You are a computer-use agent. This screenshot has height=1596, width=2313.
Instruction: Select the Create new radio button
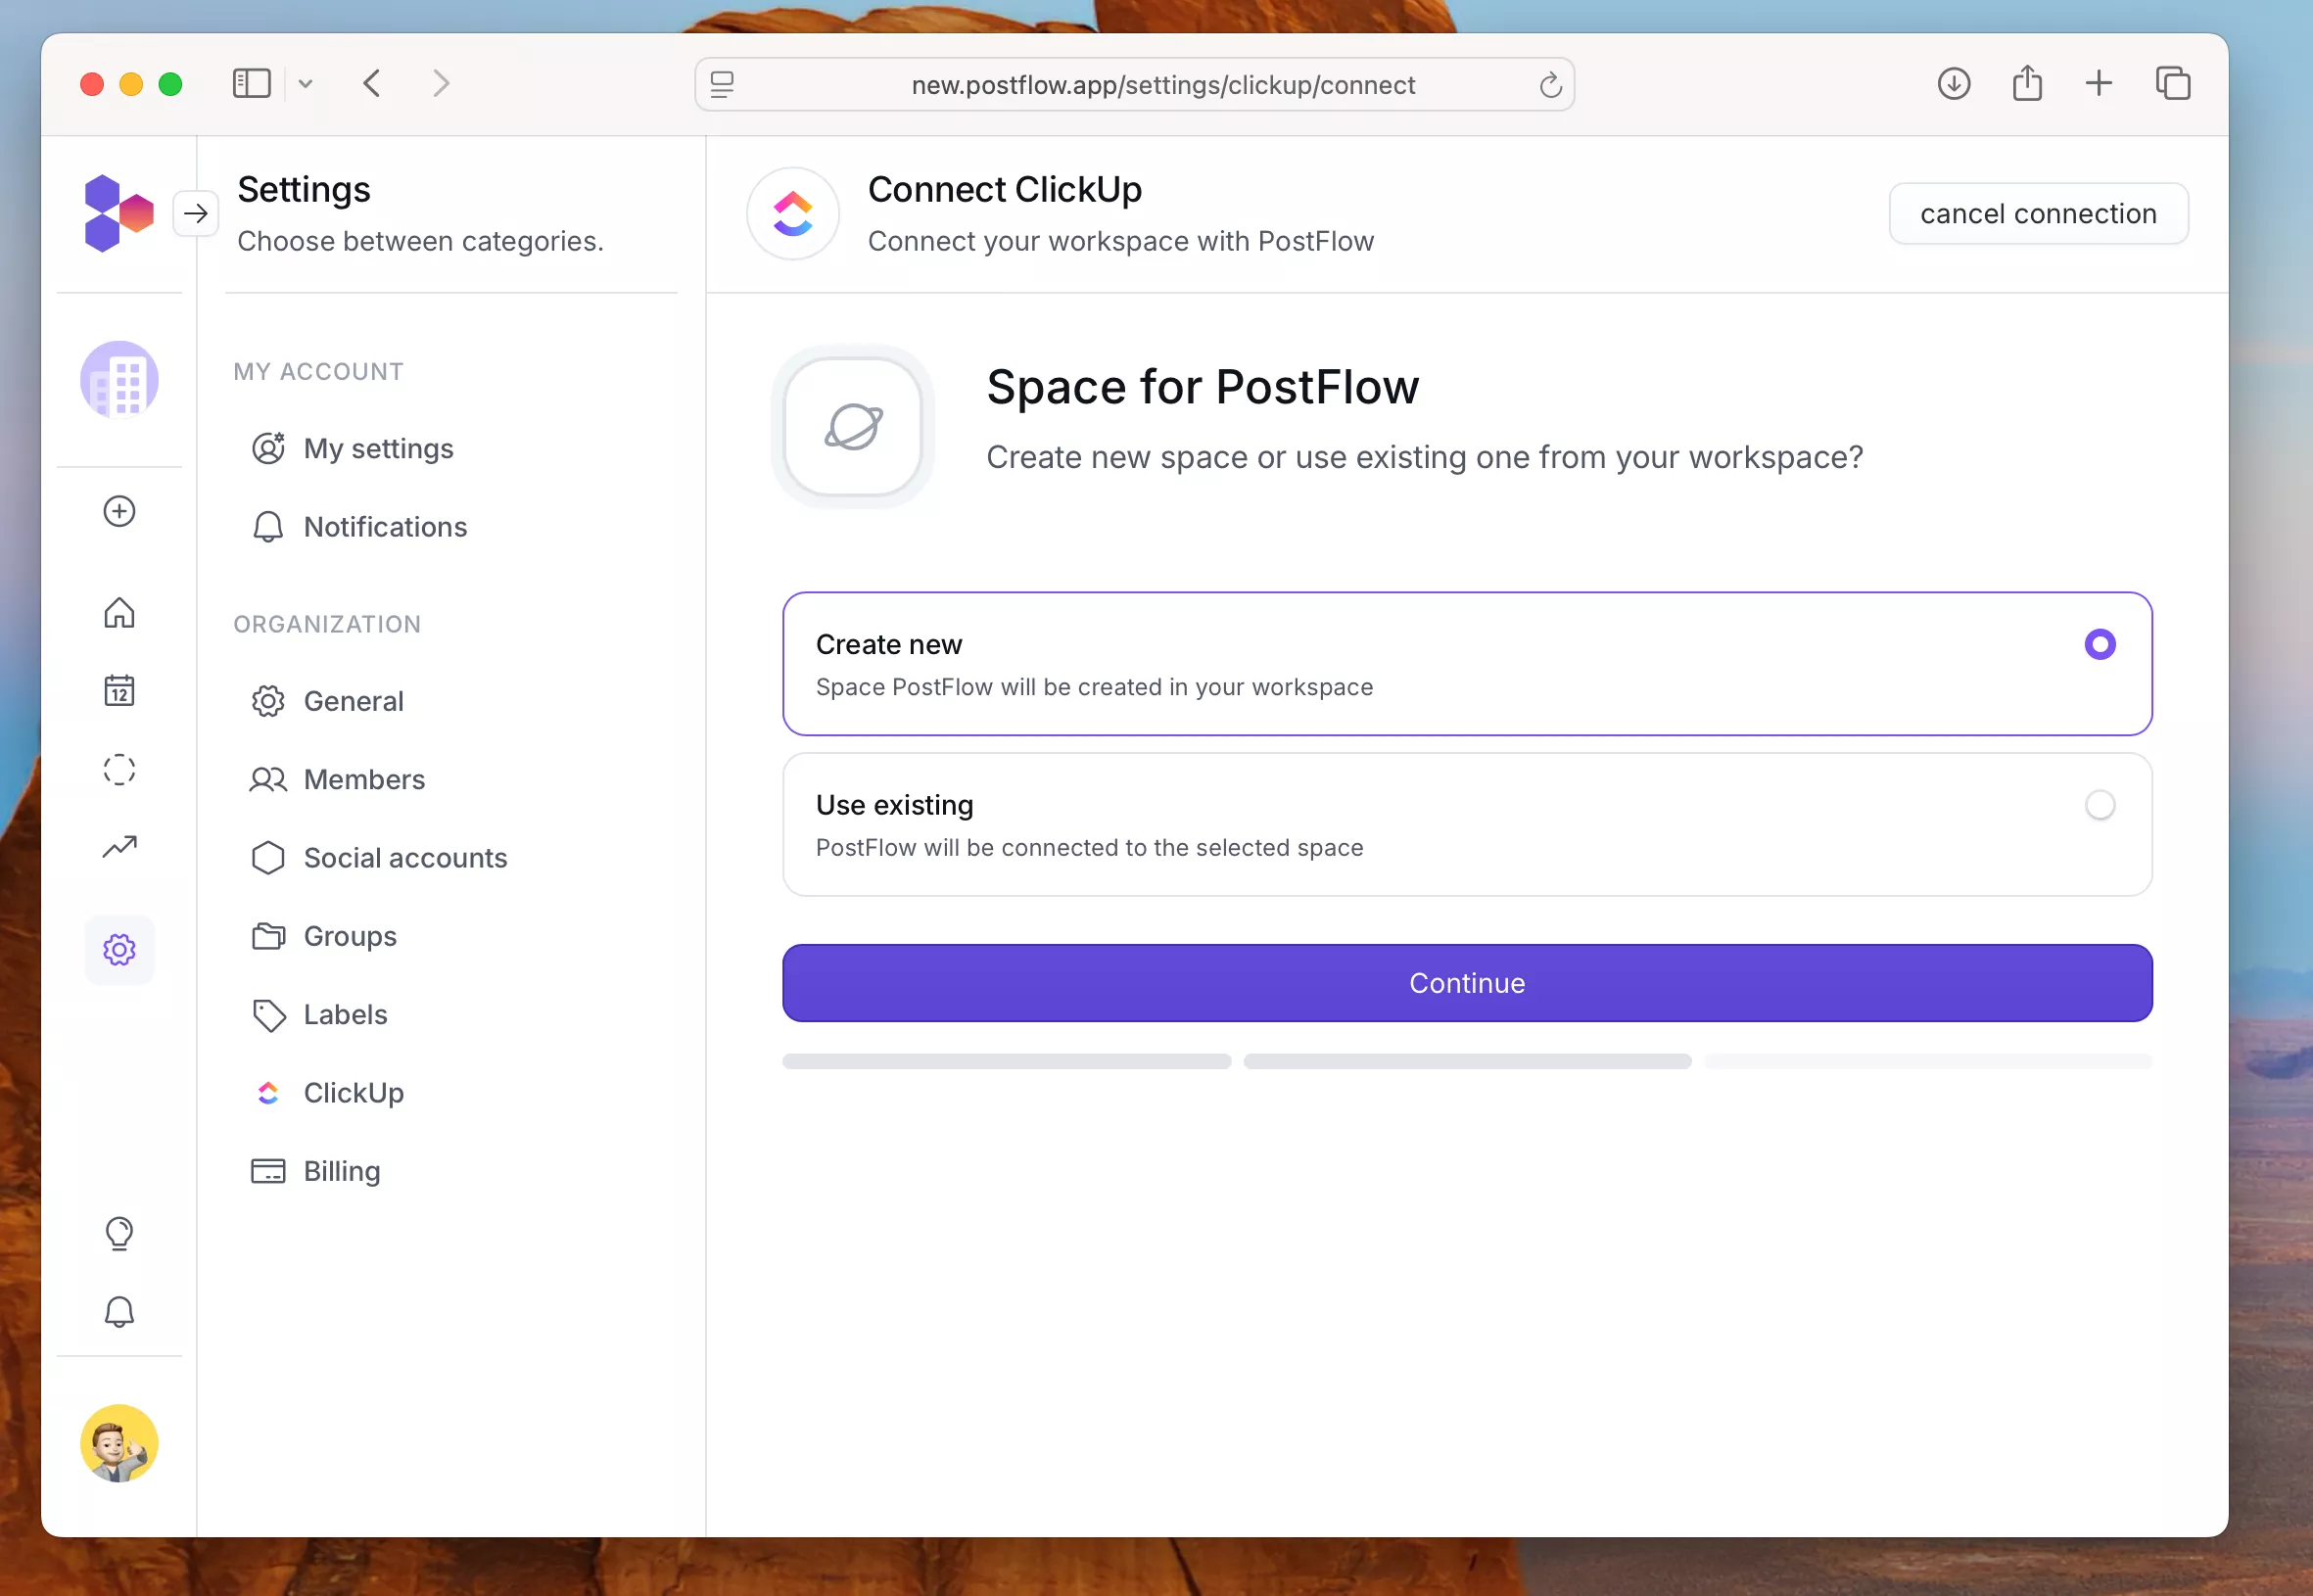click(2099, 644)
